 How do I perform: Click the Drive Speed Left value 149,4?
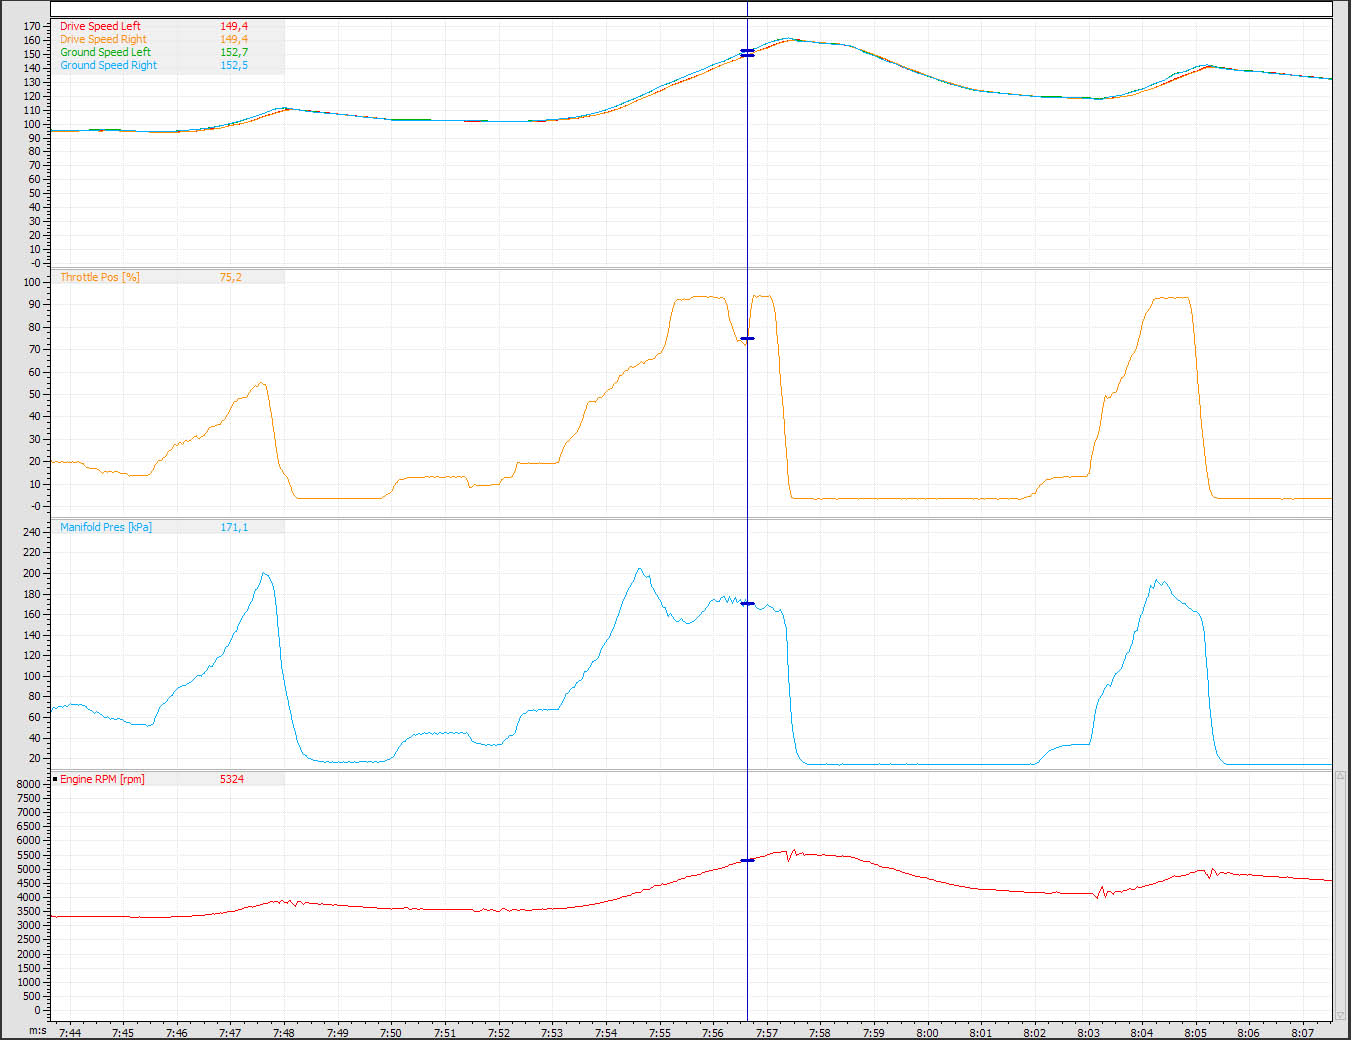234,26
